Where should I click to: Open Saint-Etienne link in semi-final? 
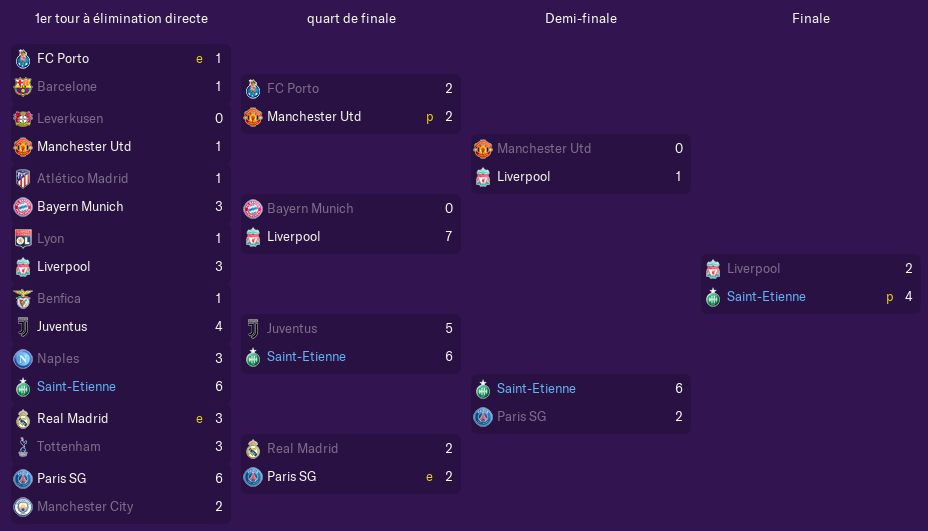click(536, 388)
